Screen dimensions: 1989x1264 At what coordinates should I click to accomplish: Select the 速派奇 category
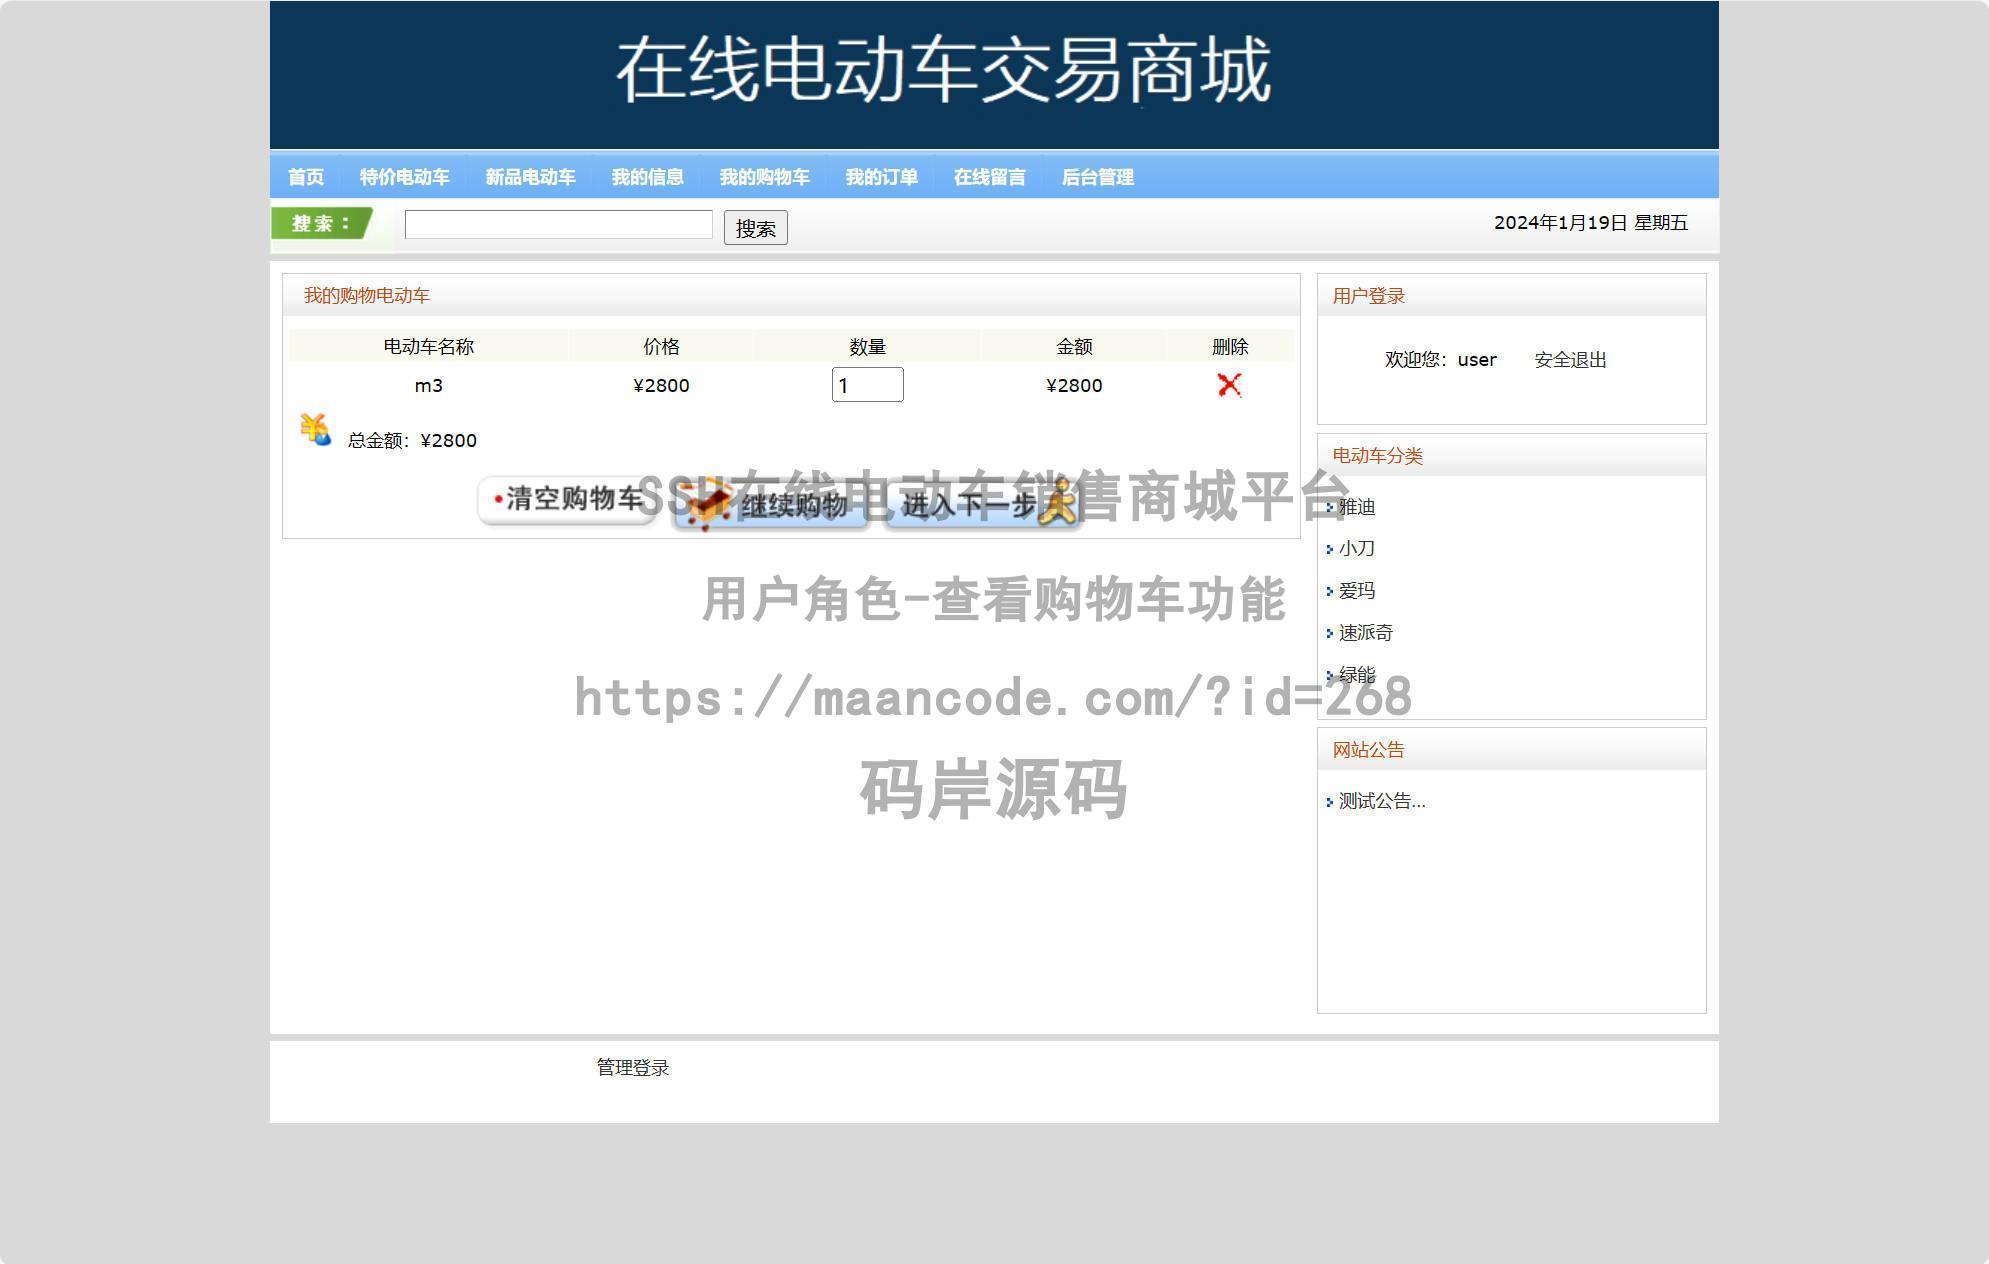pos(1366,633)
